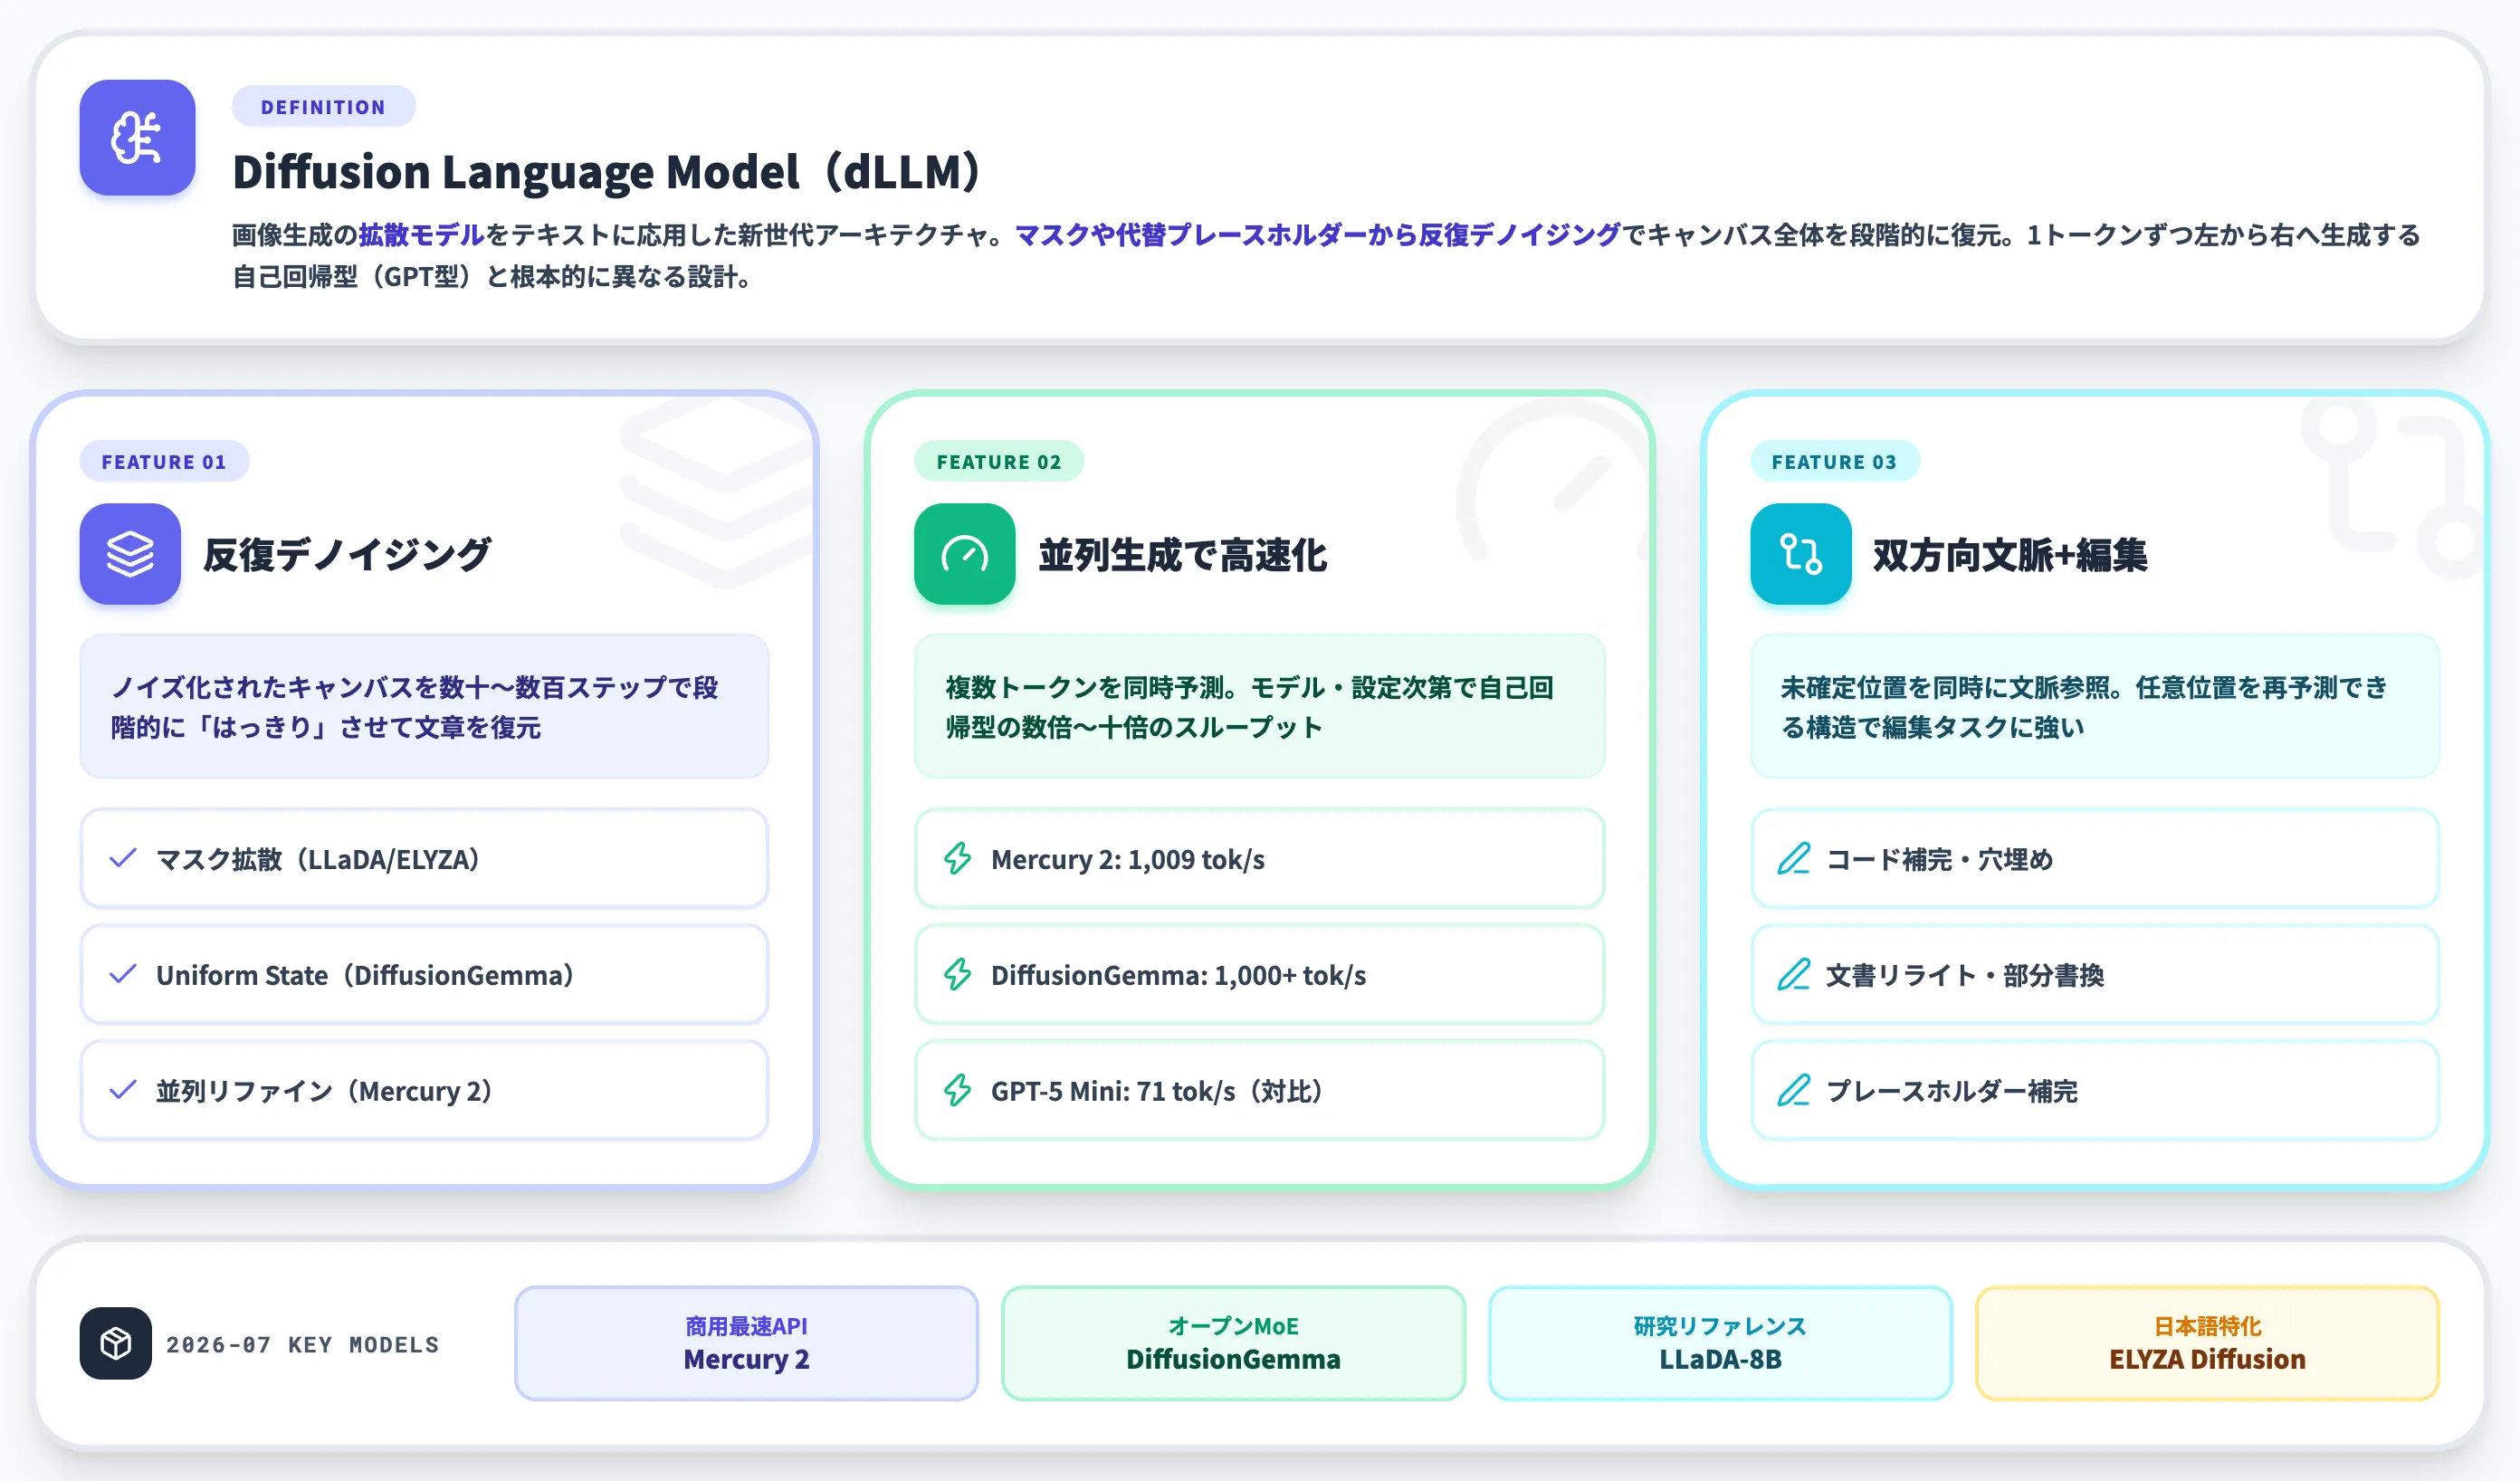
Task: Click the 双方向文脈+編集 heading
Action: pos(2010,554)
